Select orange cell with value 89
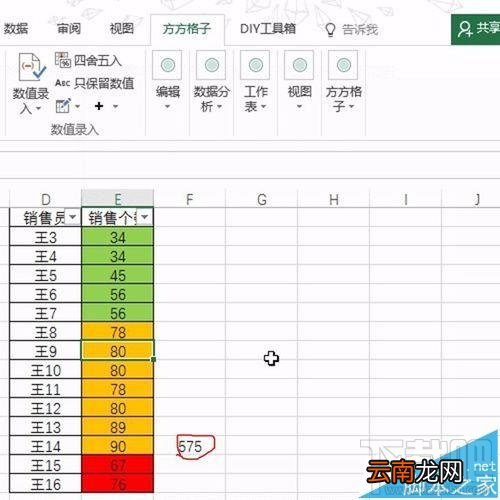Image resolution: width=500 pixels, height=500 pixels. point(118,427)
